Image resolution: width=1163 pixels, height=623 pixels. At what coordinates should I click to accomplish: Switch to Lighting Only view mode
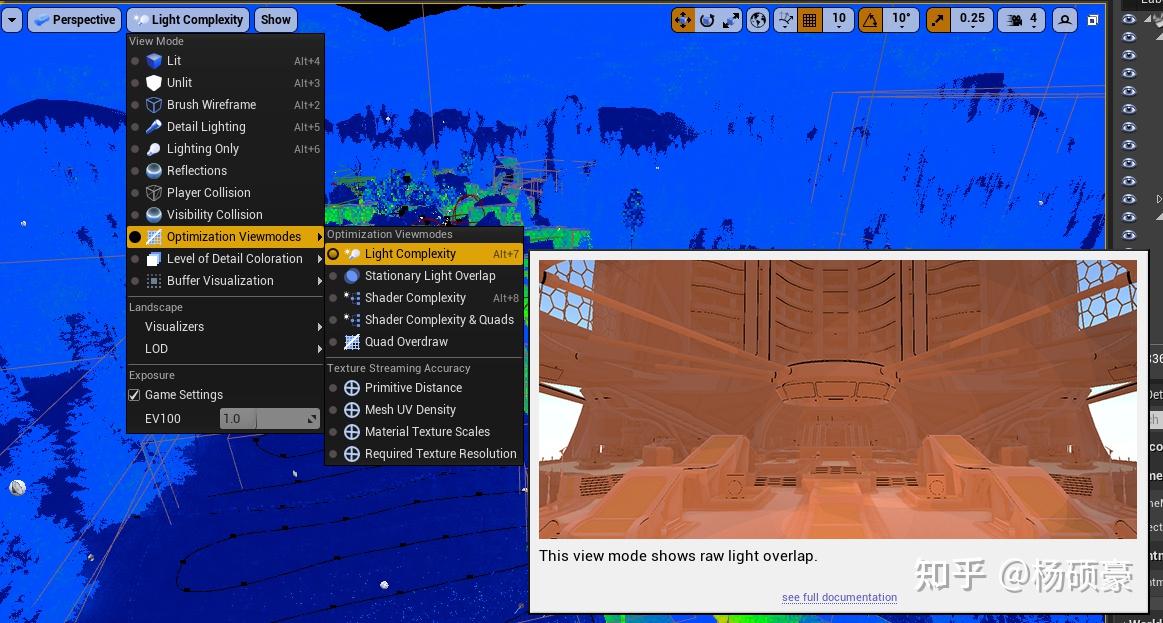tap(225, 148)
